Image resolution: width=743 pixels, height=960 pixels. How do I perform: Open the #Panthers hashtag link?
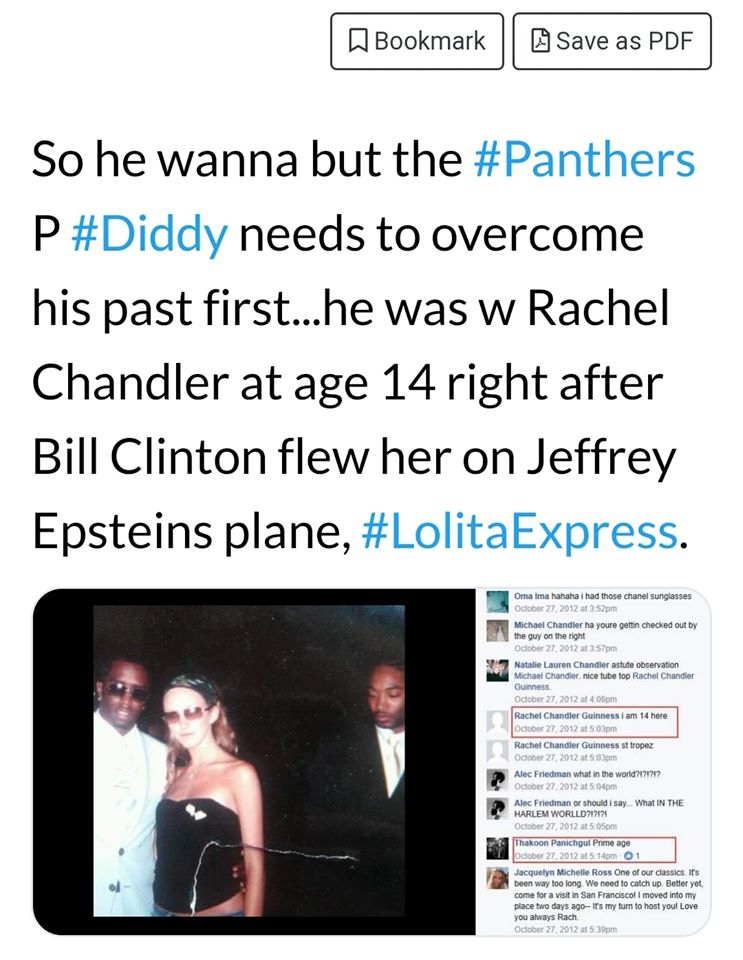point(583,160)
